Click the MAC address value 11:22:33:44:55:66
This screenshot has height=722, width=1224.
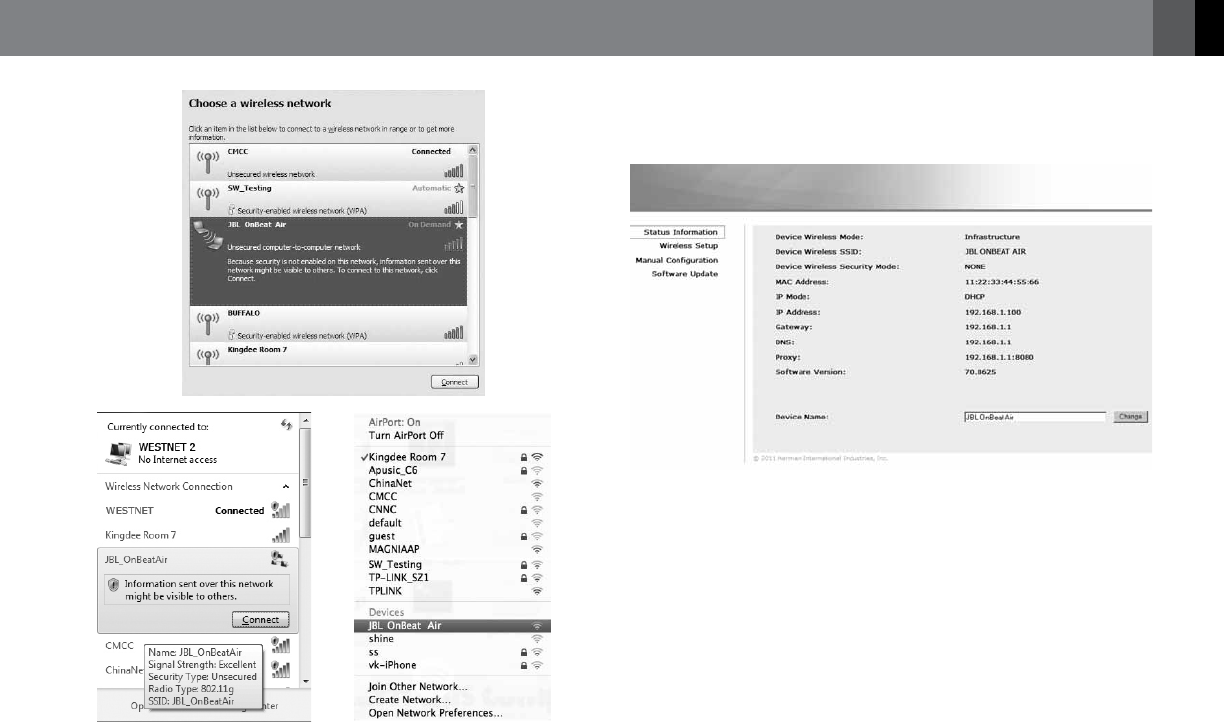(x=1004, y=282)
